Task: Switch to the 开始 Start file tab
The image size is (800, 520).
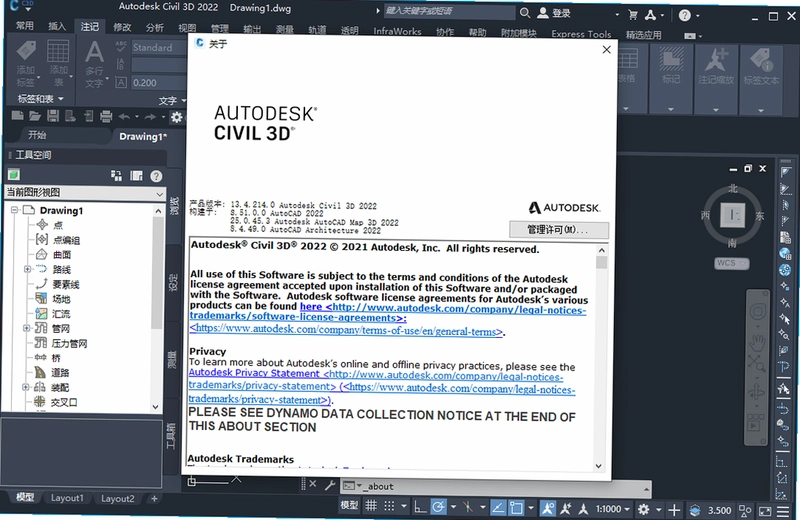Action: (37, 135)
